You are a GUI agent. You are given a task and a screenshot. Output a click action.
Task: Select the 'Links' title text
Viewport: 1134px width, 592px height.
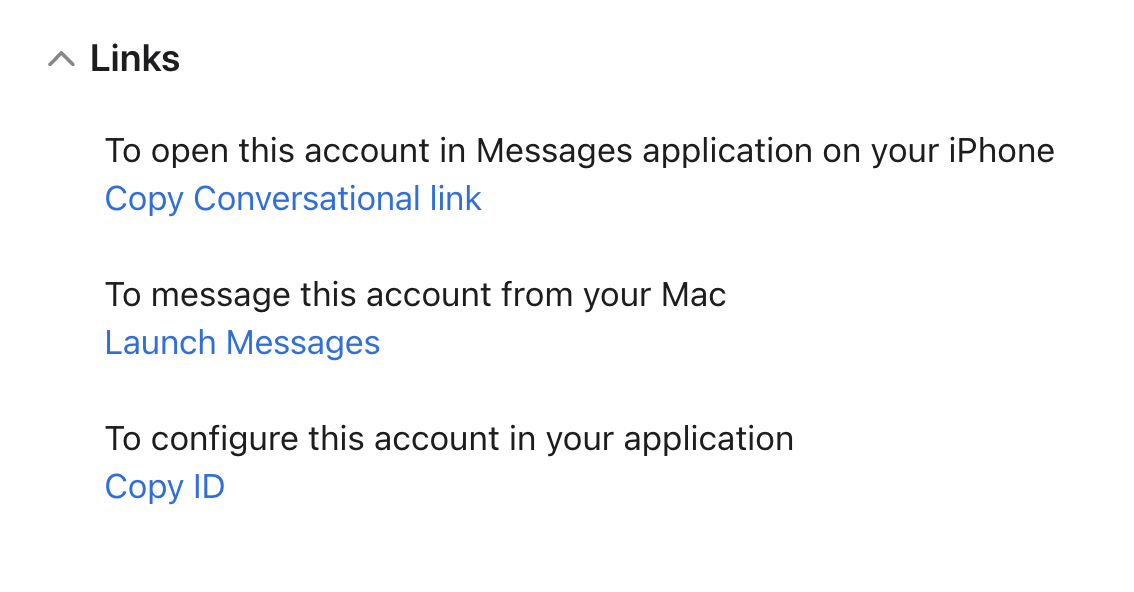135,59
